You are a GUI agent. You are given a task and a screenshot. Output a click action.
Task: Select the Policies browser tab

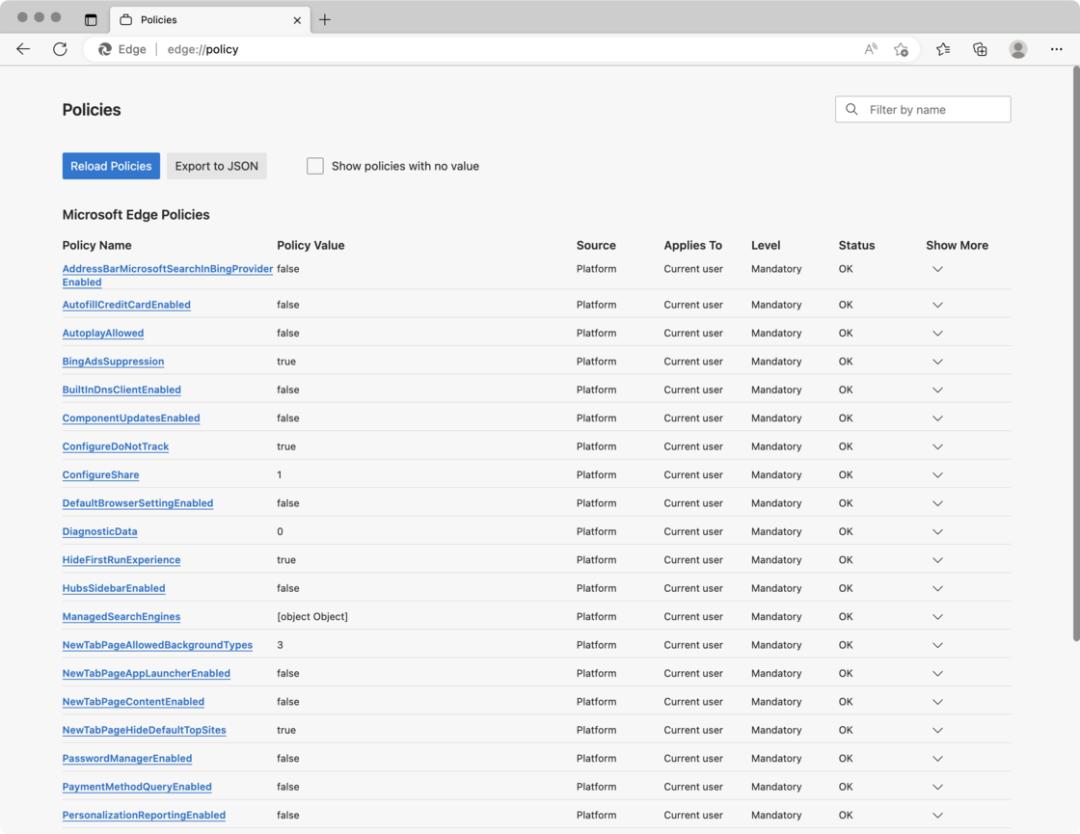click(210, 19)
